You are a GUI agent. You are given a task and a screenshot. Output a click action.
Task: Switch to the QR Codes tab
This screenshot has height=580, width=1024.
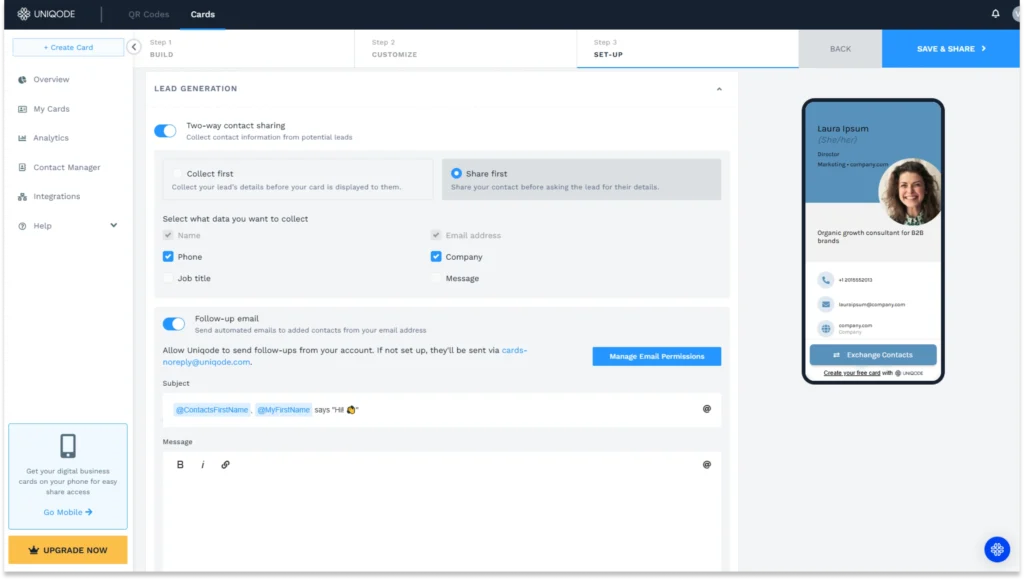[148, 14]
